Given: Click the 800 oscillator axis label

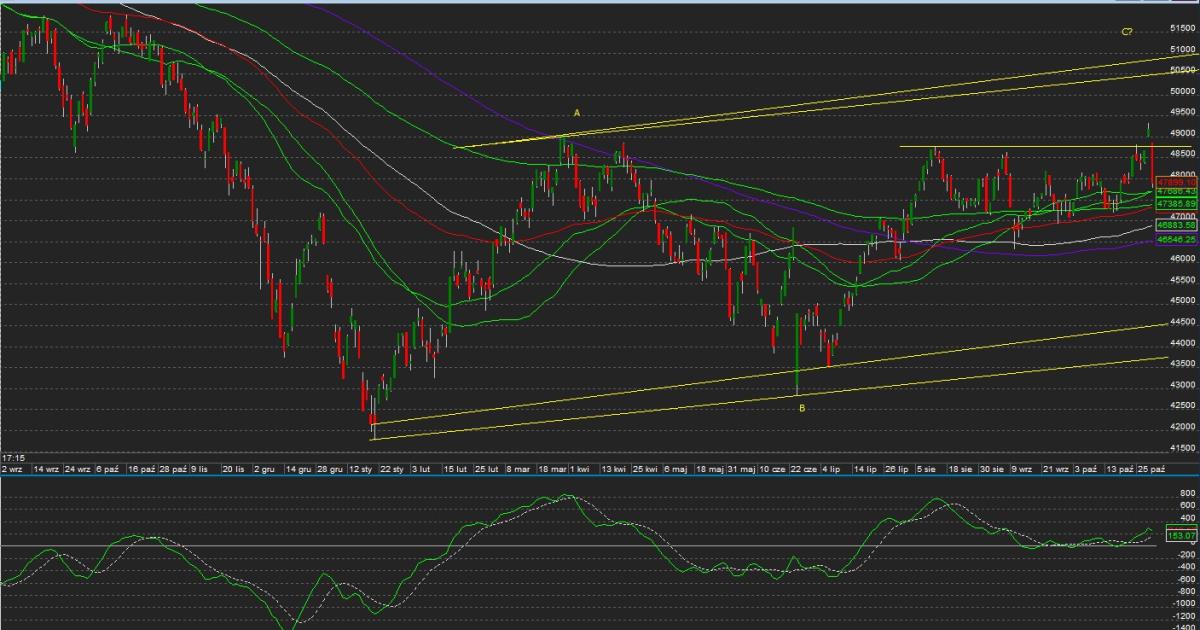Looking at the screenshot, I should 1187,493.
